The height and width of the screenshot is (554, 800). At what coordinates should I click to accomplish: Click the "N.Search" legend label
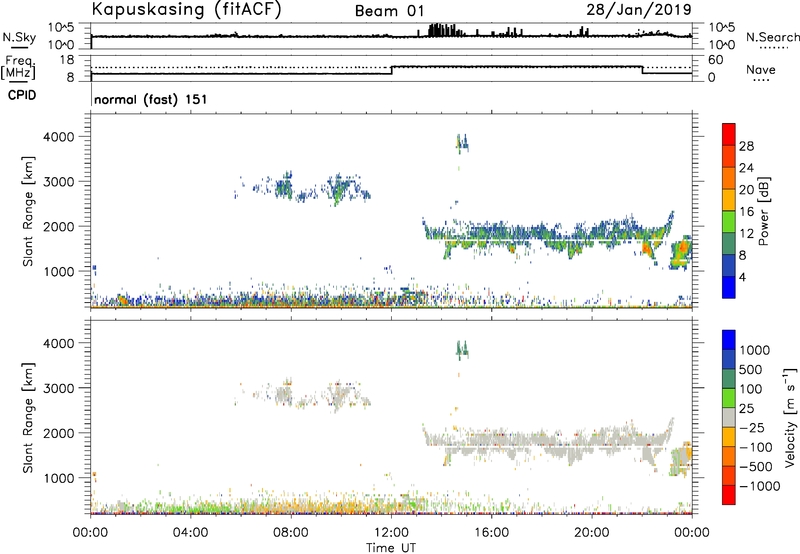[x=772, y=37]
